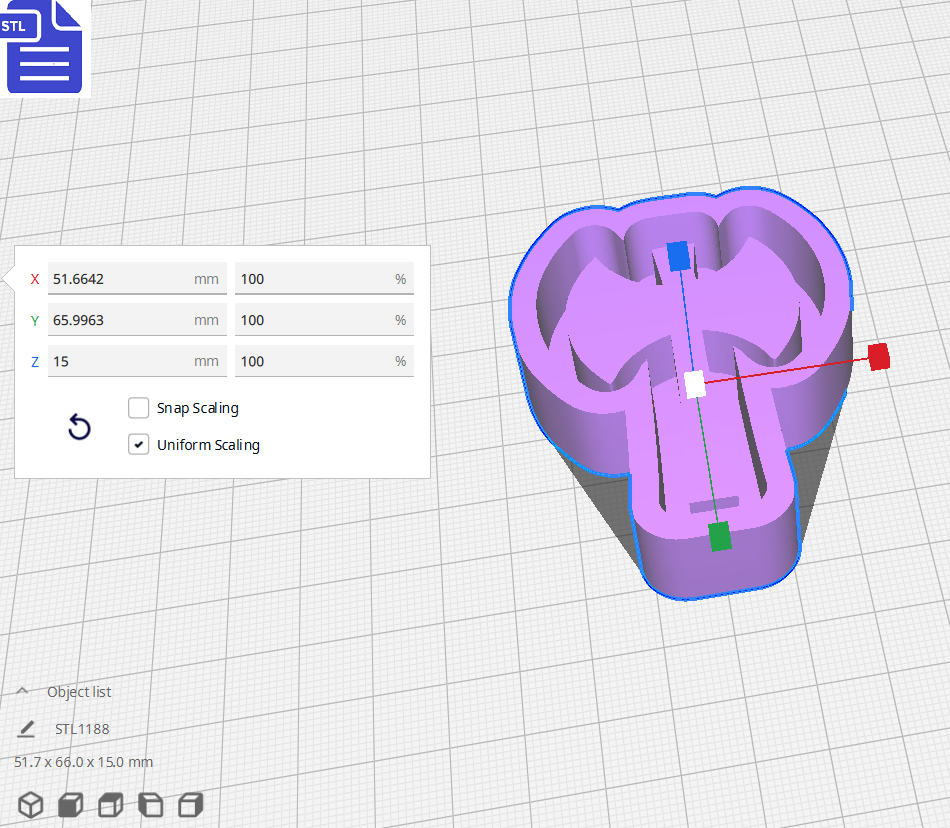Reset scaling using the undo arrow icon
The image size is (950, 828).
click(x=79, y=427)
